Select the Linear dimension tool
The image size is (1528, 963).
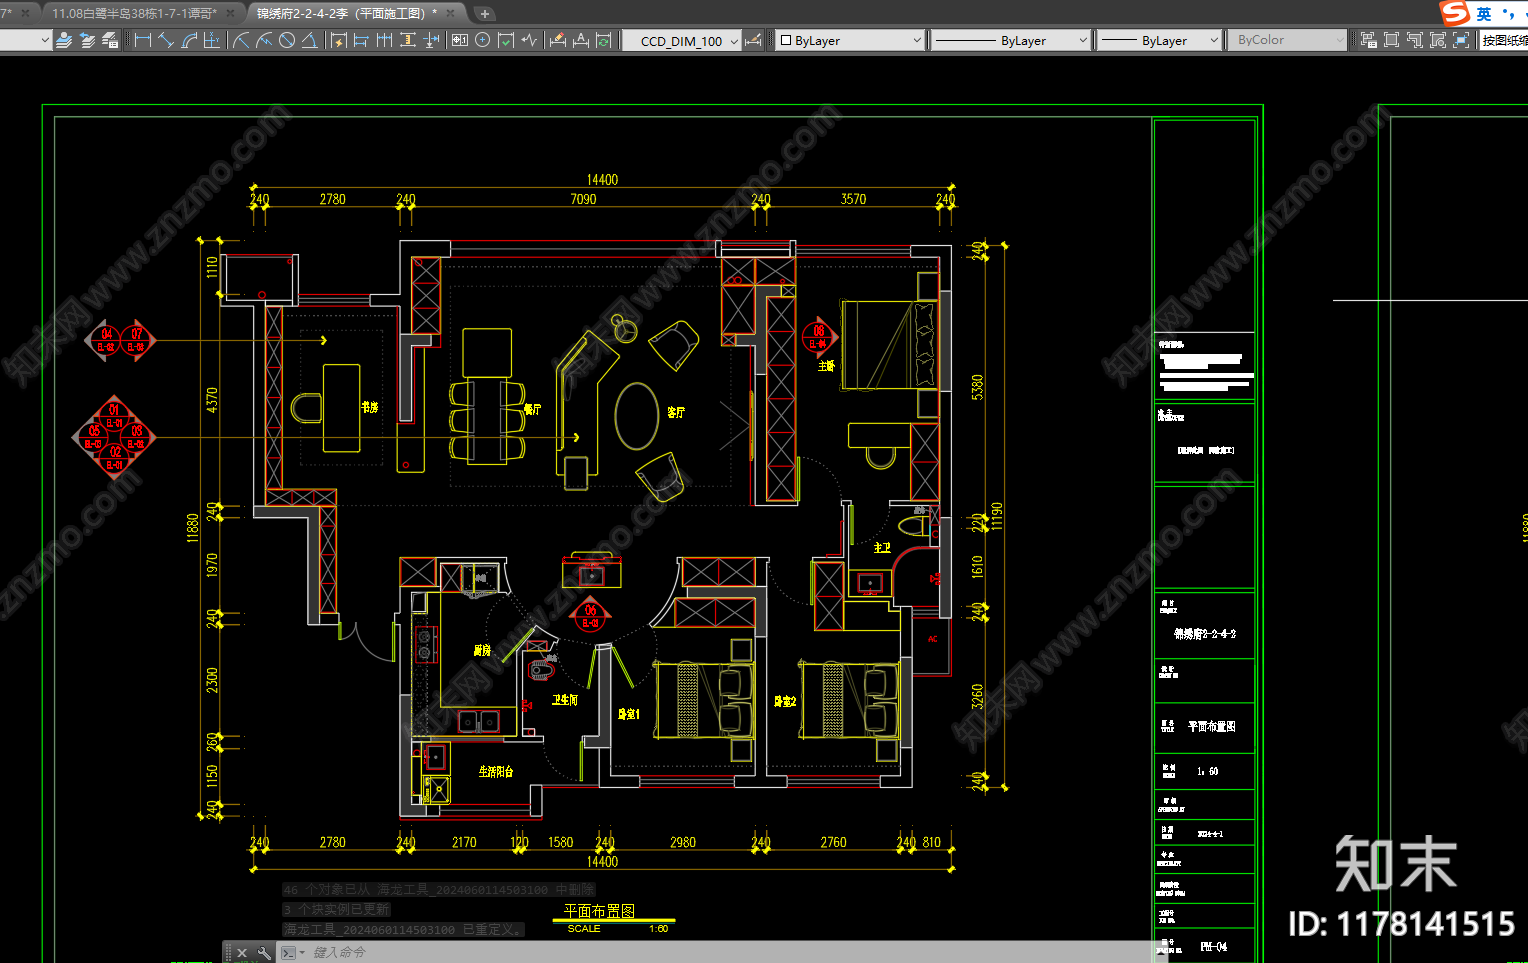pyautogui.click(x=143, y=40)
